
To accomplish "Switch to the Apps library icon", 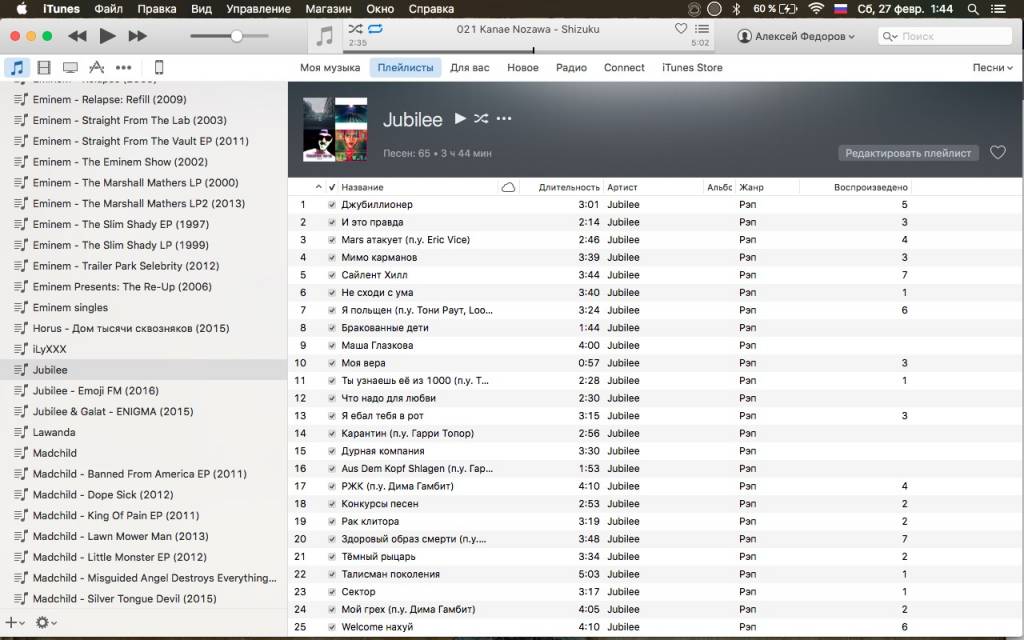I will coord(97,67).
